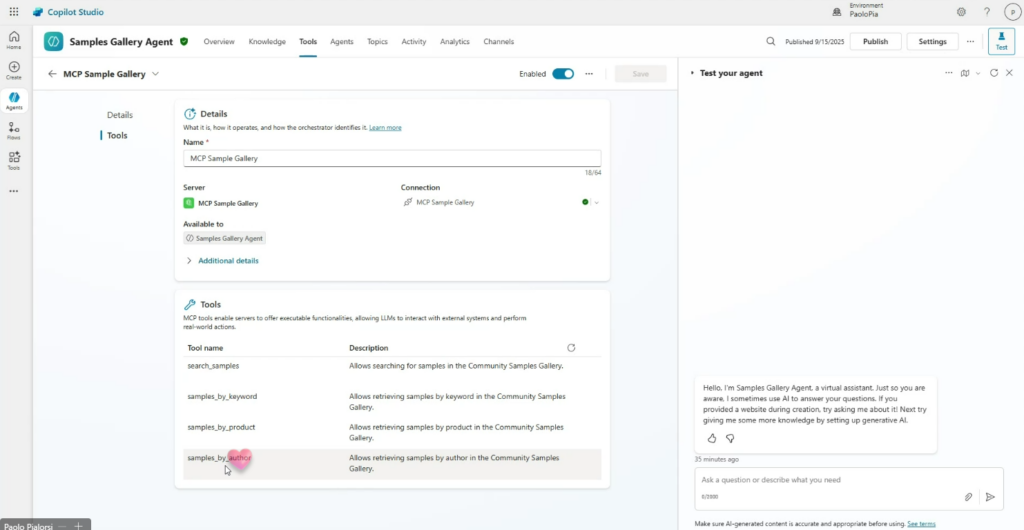
Task: Open the See terms link
Action: click(x=921, y=524)
